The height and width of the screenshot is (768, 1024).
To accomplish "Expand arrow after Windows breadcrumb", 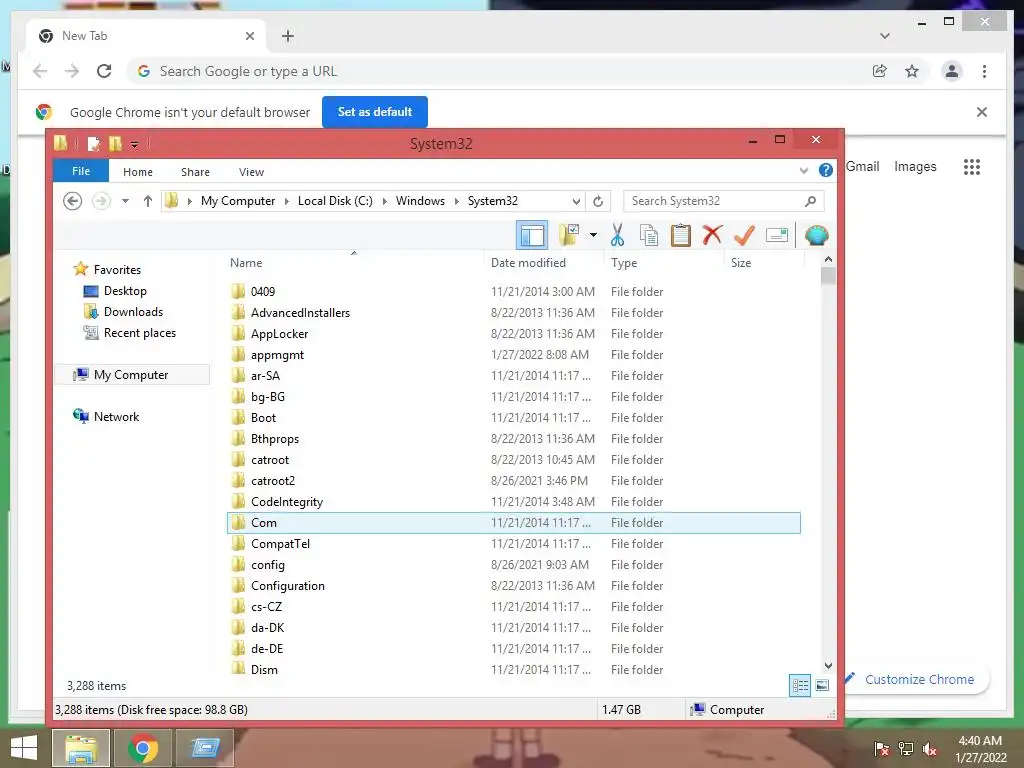I will [x=456, y=201].
